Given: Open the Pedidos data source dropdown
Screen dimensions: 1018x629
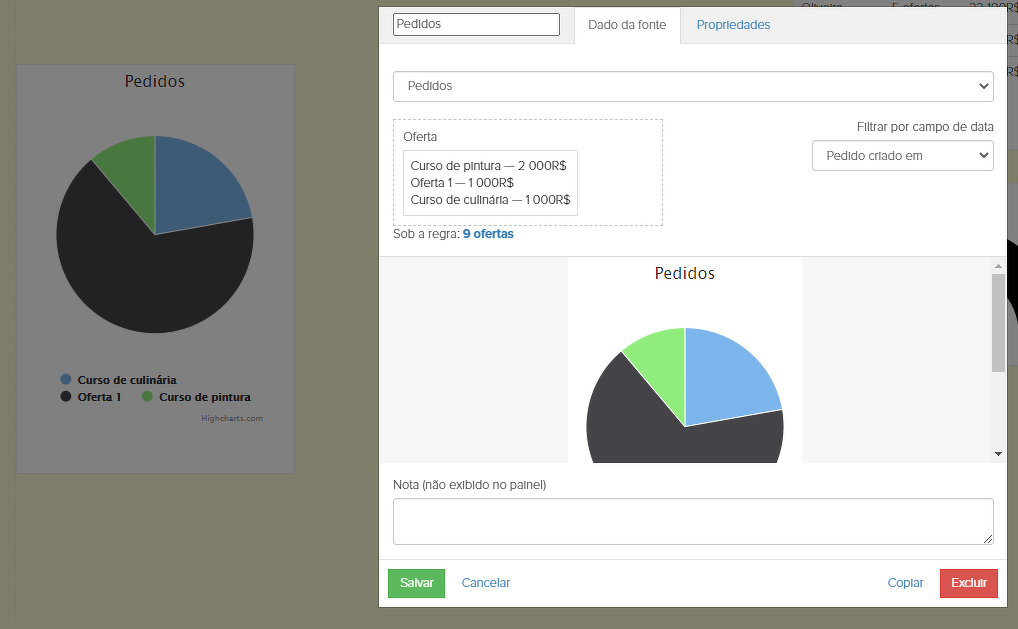Looking at the screenshot, I should 693,86.
